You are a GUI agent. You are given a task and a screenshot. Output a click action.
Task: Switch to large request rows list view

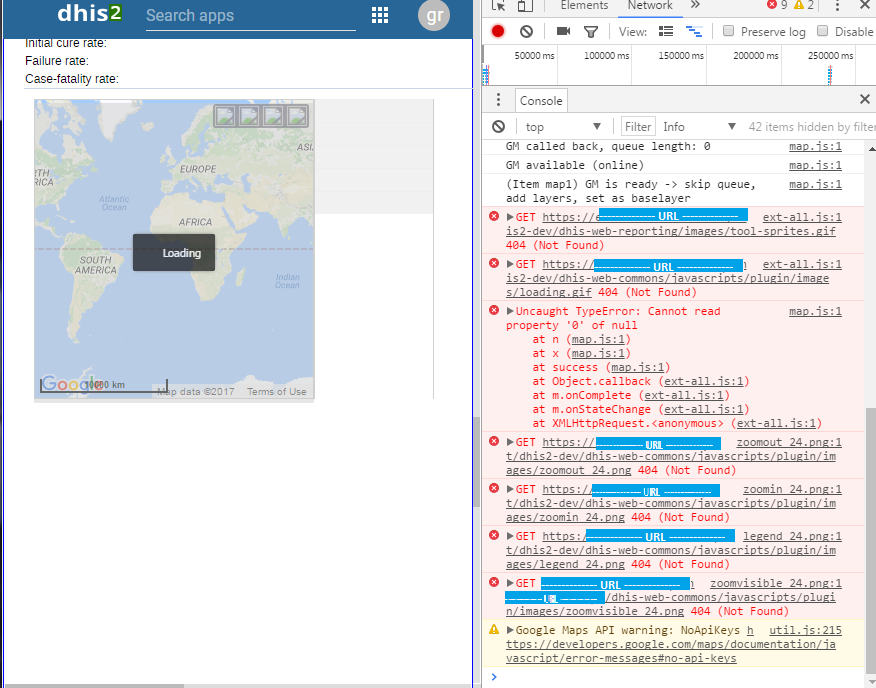(x=666, y=31)
